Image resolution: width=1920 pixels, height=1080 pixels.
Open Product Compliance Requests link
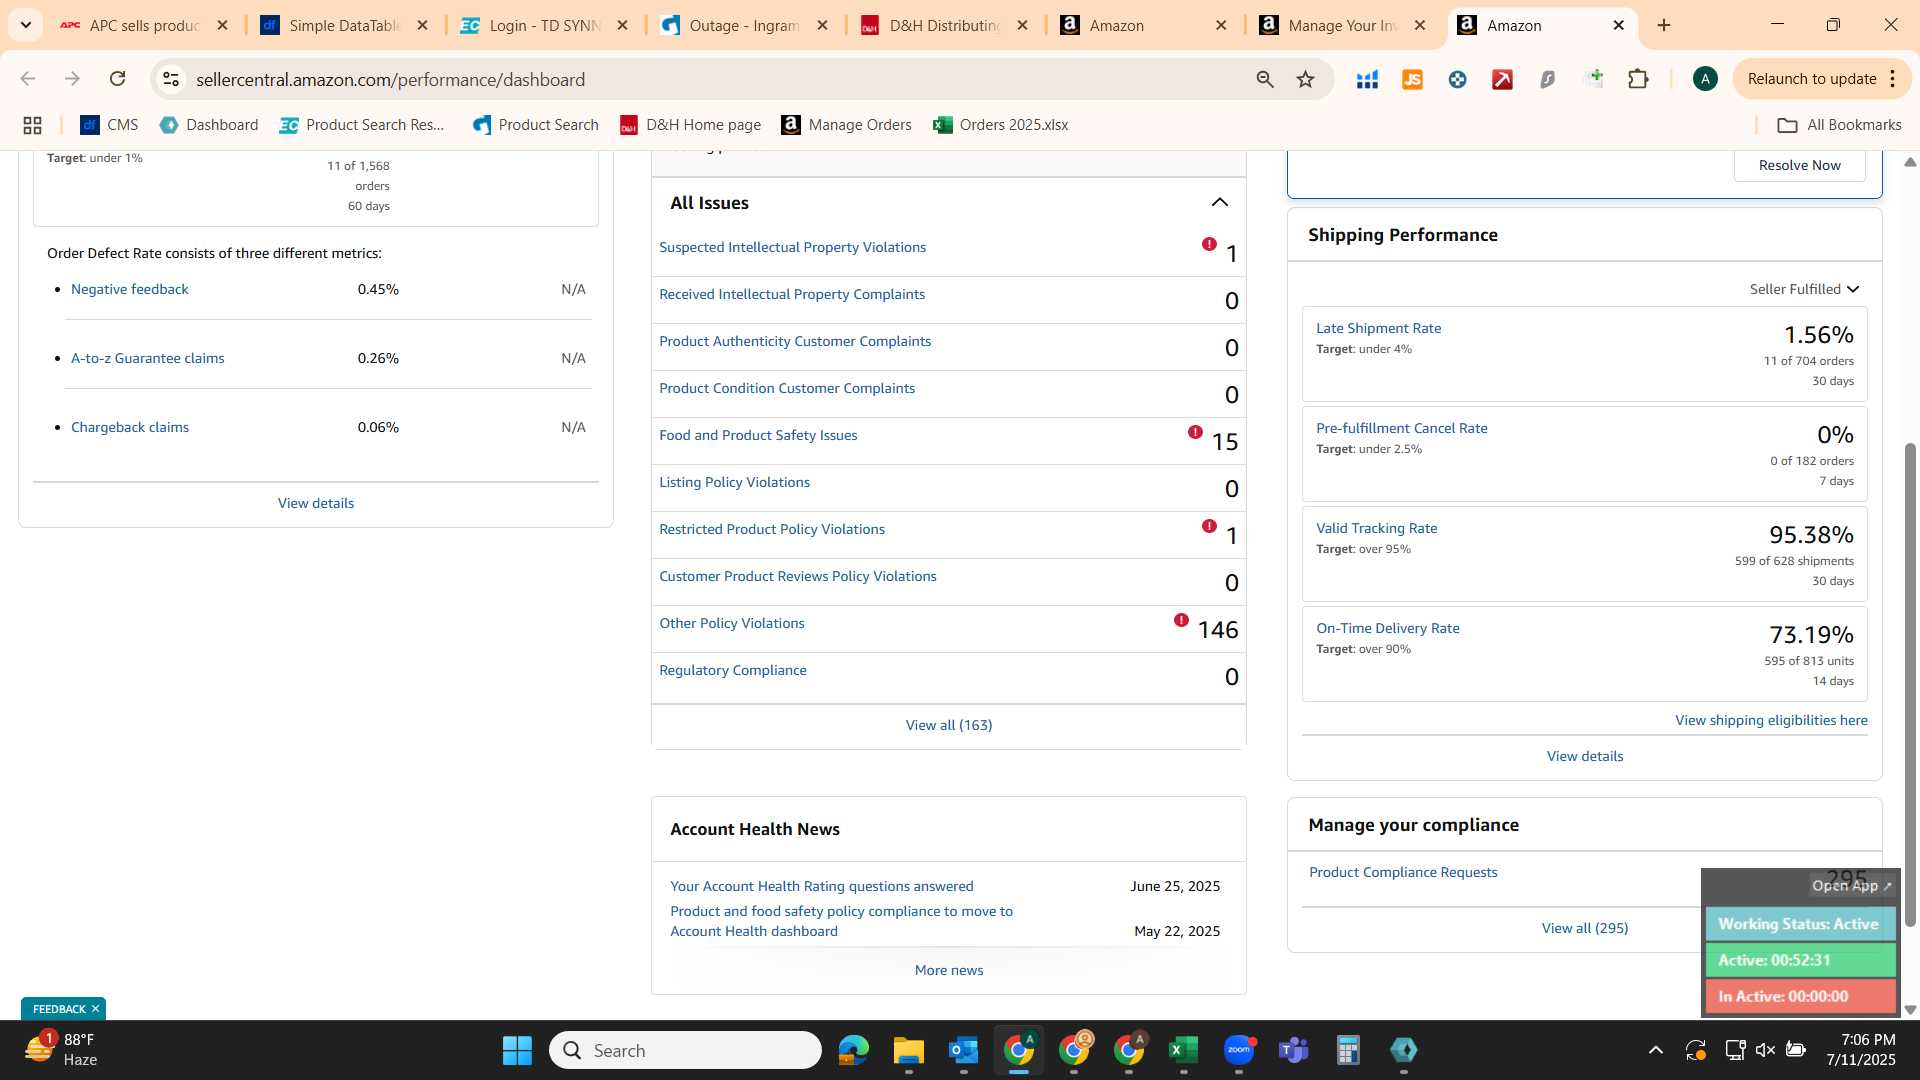click(1403, 872)
